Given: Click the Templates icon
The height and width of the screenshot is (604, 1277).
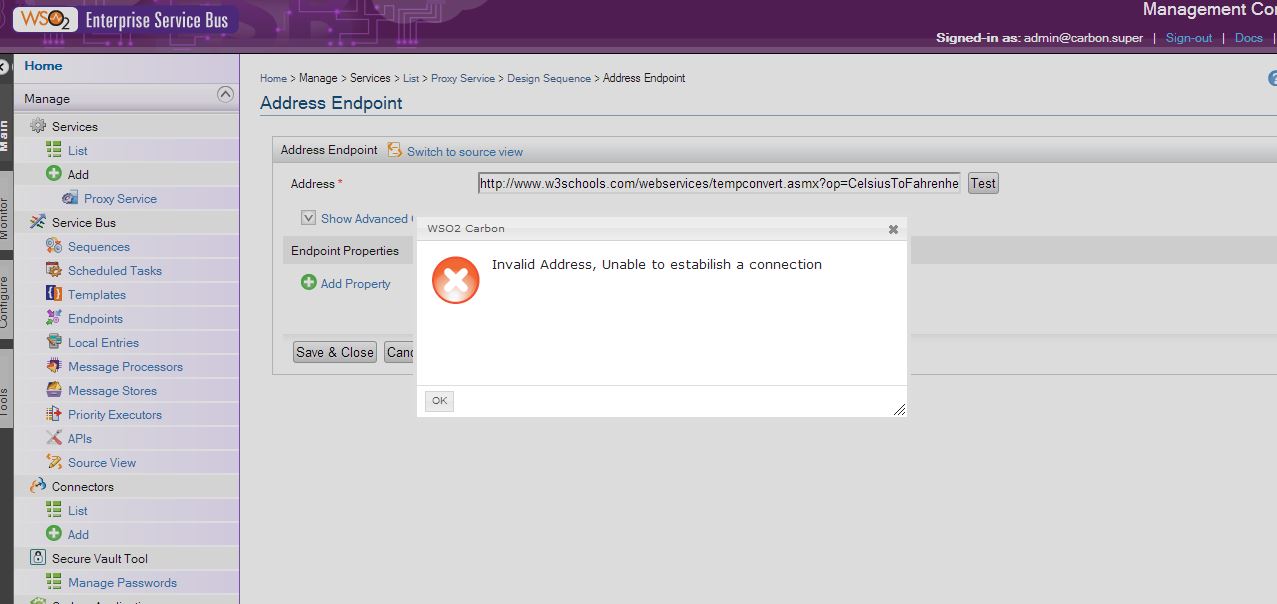Looking at the screenshot, I should click(54, 294).
